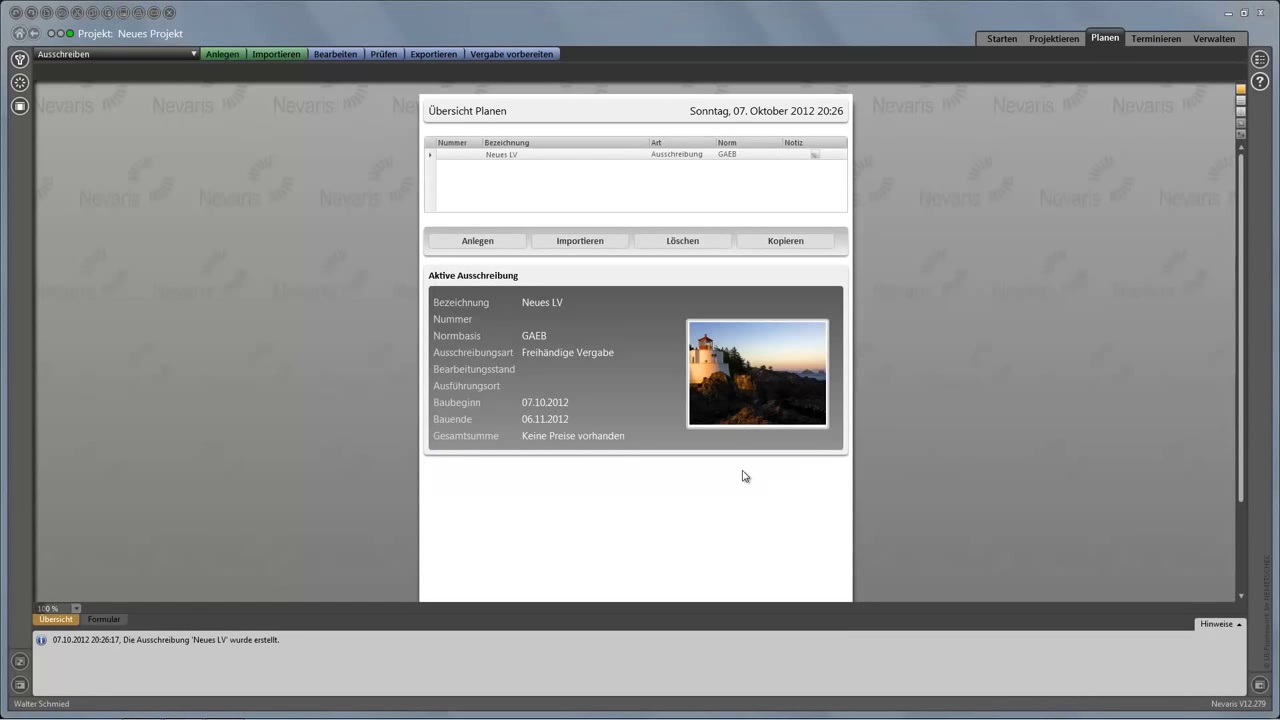Click the Löschen button
Image resolution: width=1280 pixels, height=720 pixels.
(x=683, y=241)
